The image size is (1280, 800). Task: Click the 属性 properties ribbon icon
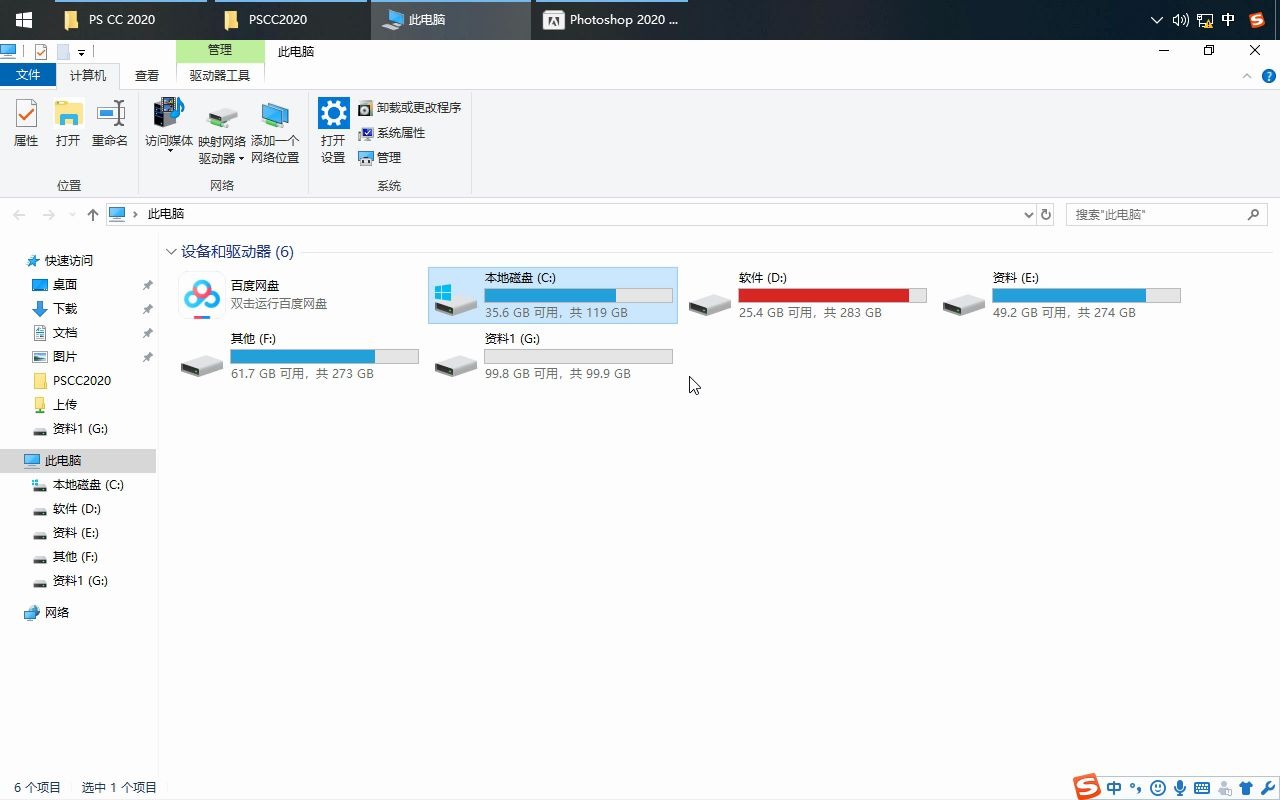(26, 123)
